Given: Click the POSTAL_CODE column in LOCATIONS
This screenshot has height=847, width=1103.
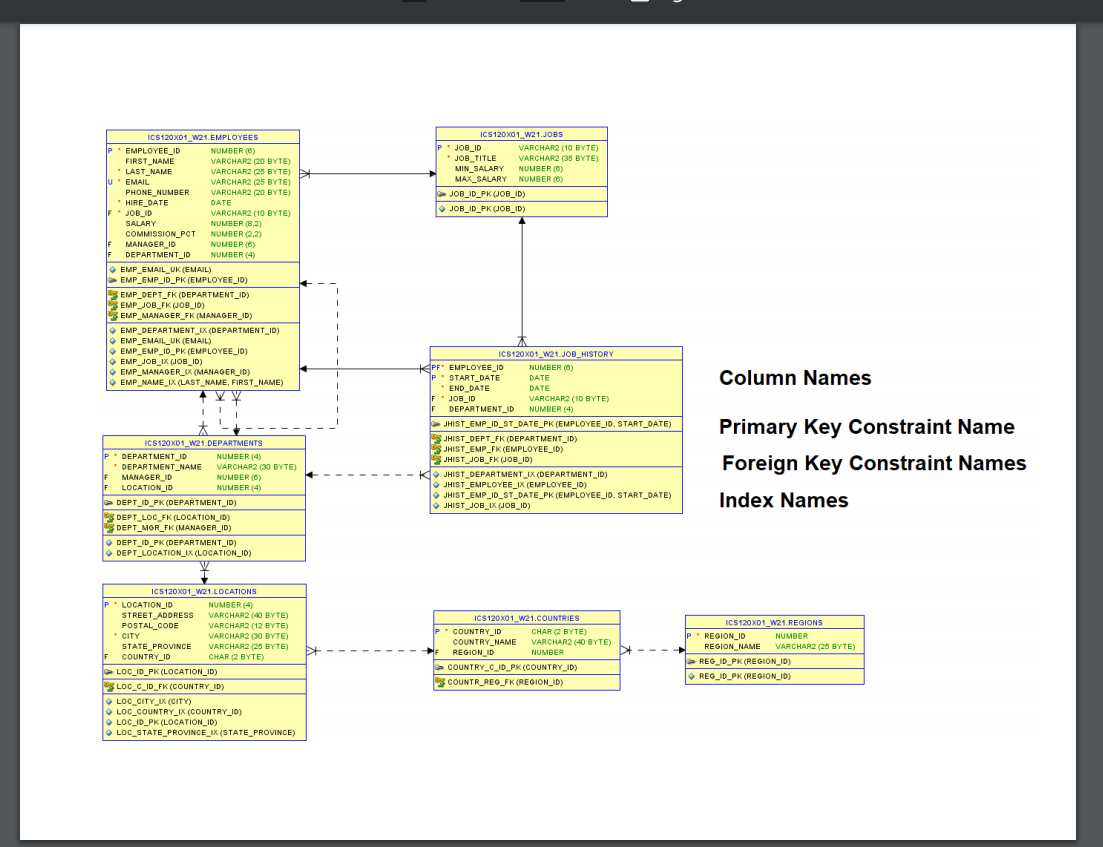Looking at the screenshot, I should 150,626.
